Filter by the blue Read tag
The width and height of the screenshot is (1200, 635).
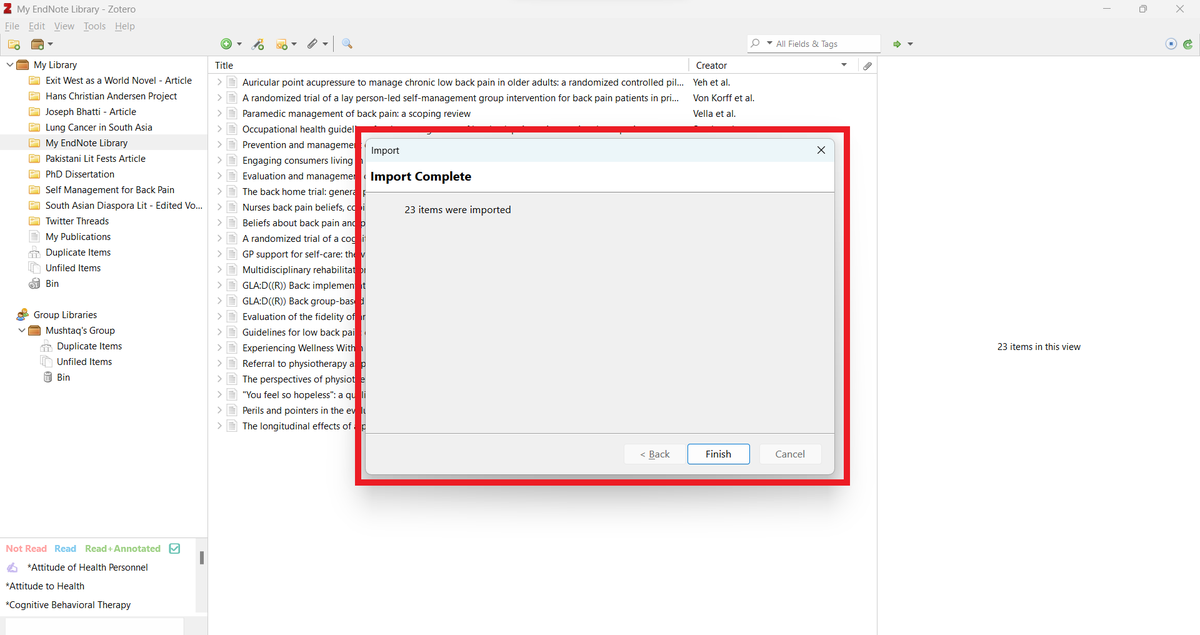click(65, 548)
